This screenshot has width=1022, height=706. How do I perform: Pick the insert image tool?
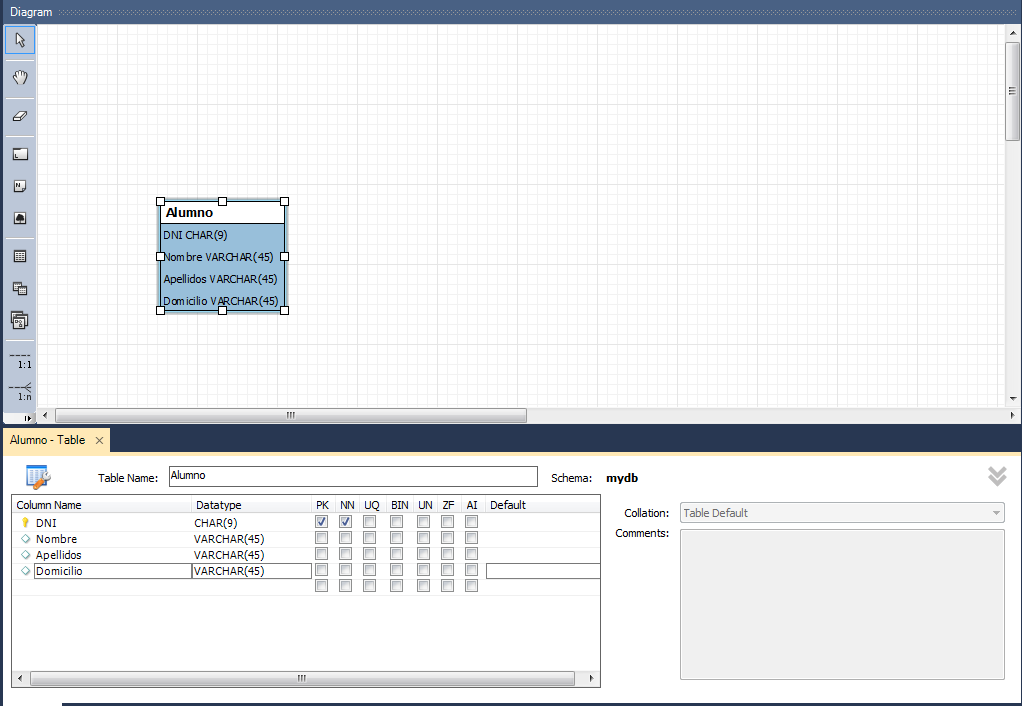pyautogui.click(x=19, y=217)
